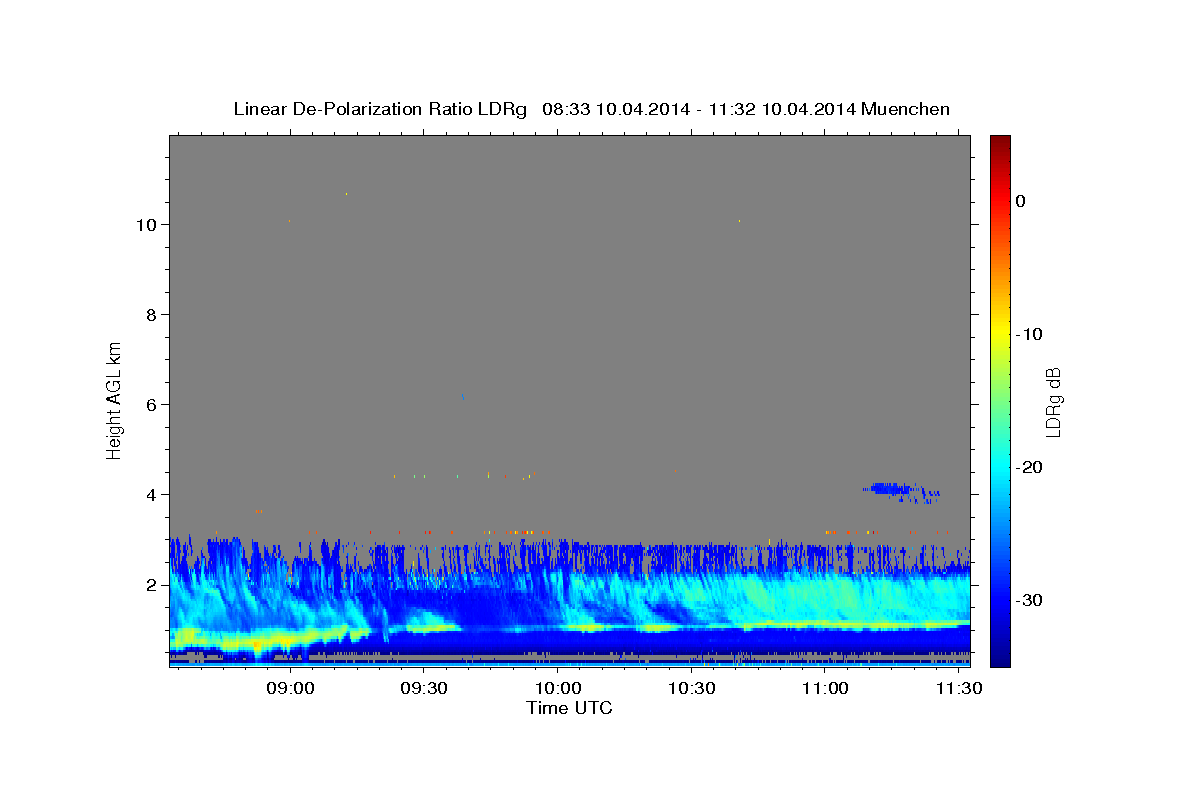Click the plot title 'Linear De-Polarization Ratio LDRg'
1200x800 pixels.
click(x=379, y=109)
